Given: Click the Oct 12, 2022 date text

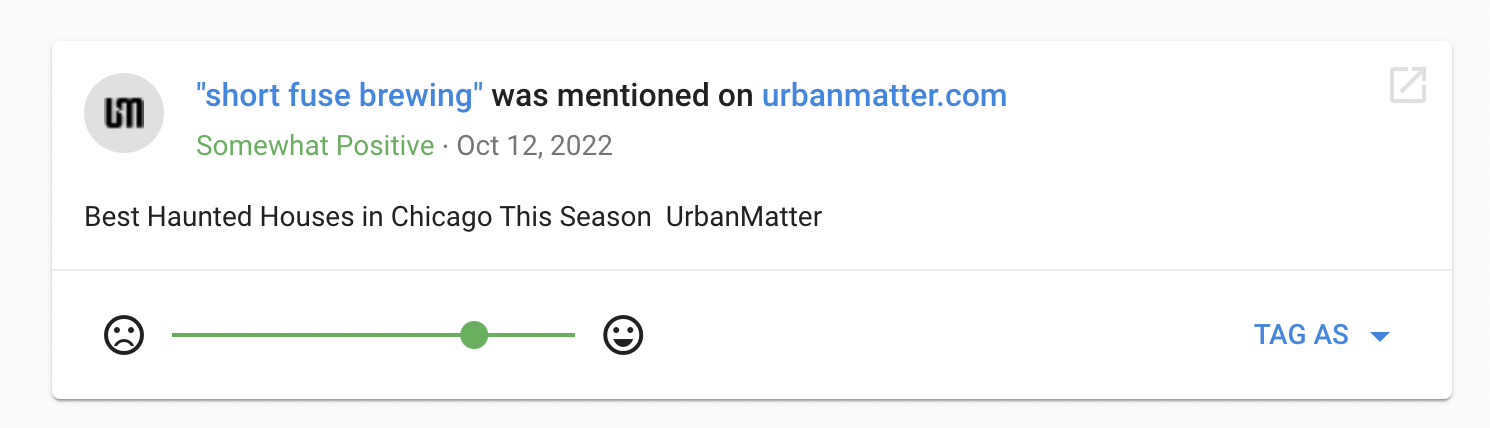Looking at the screenshot, I should (x=534, y=146).
